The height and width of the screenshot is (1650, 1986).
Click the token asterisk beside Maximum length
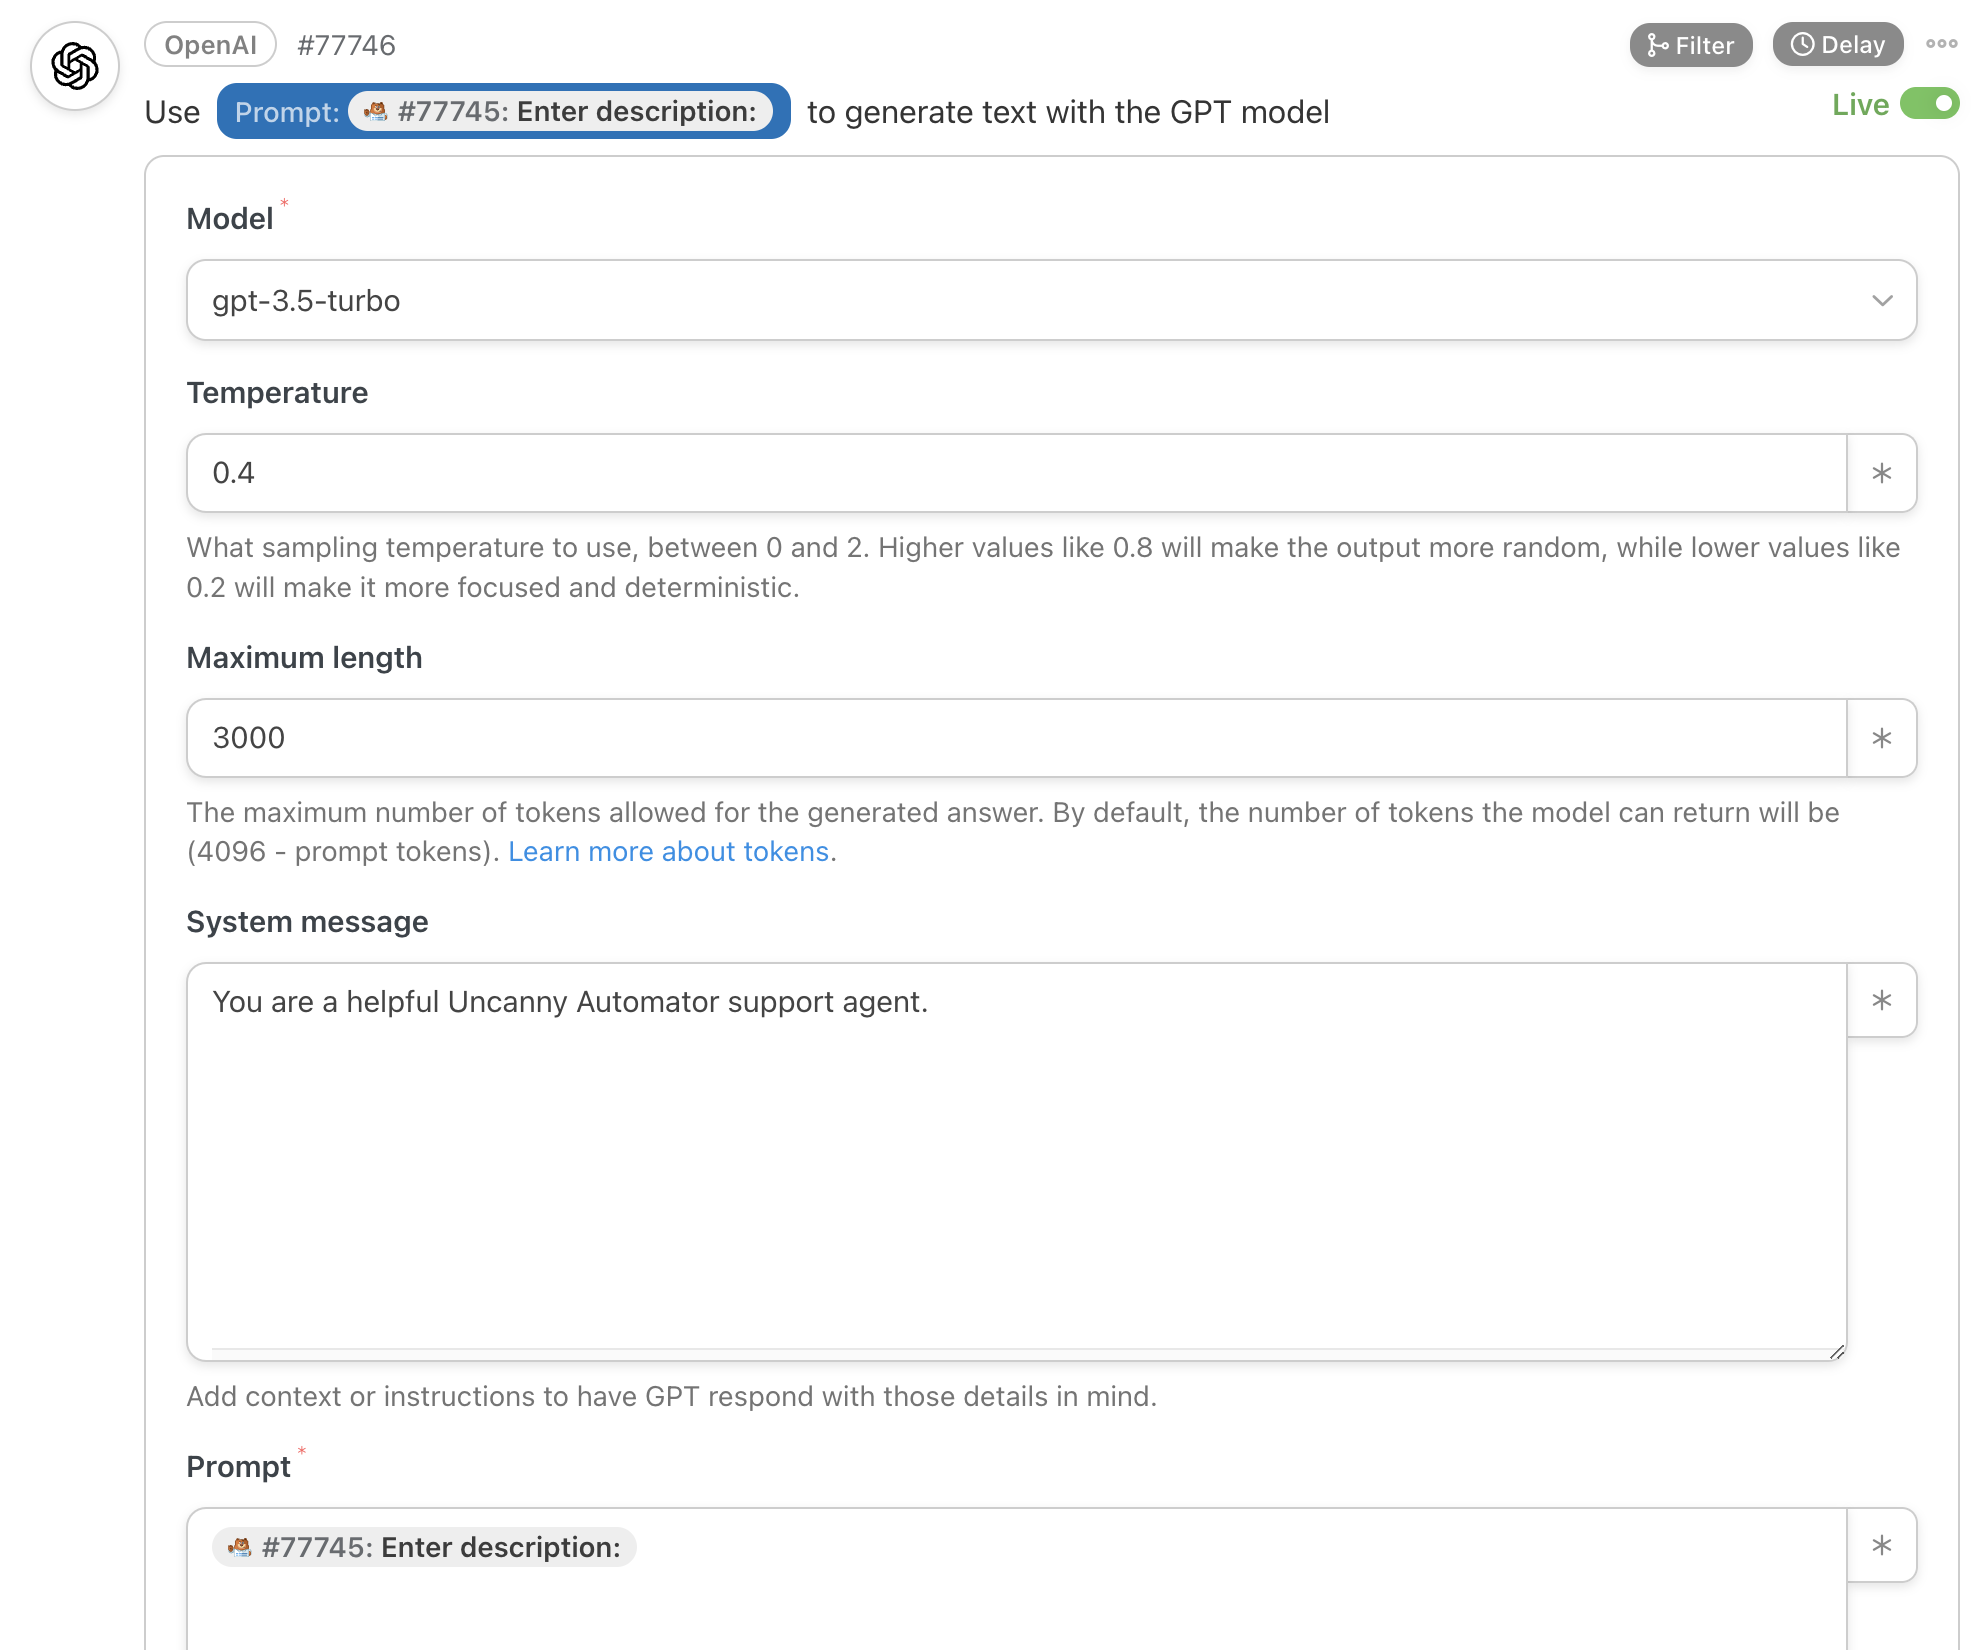[x=1881, y=738]
